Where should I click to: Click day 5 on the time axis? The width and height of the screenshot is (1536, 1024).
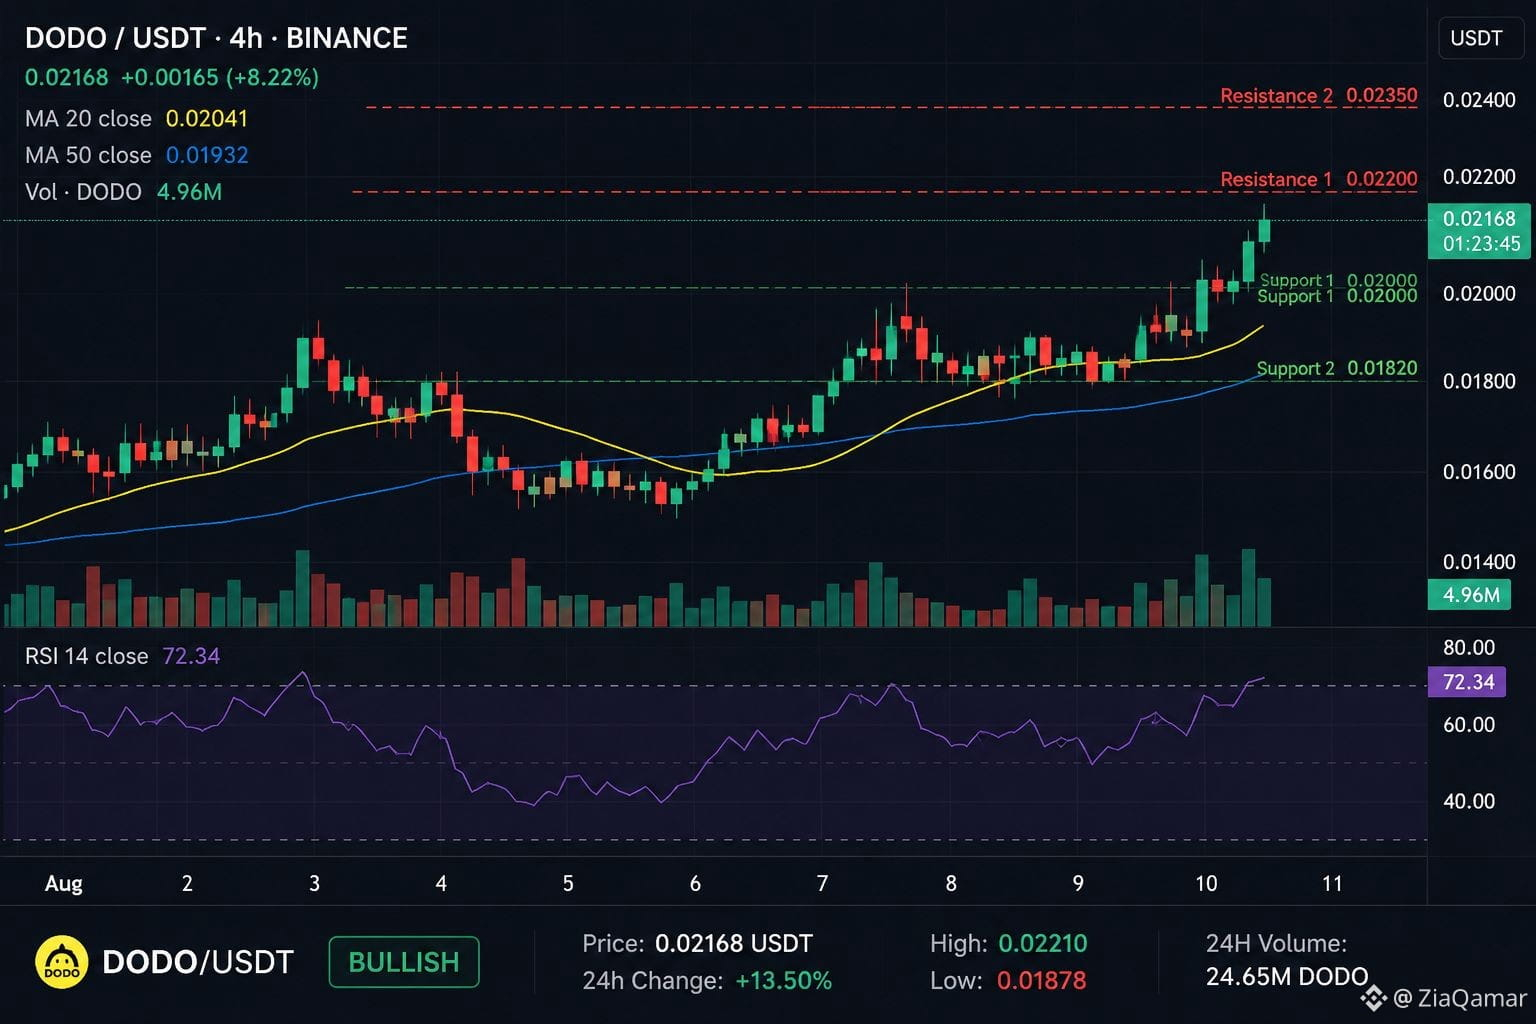(568, 884)
